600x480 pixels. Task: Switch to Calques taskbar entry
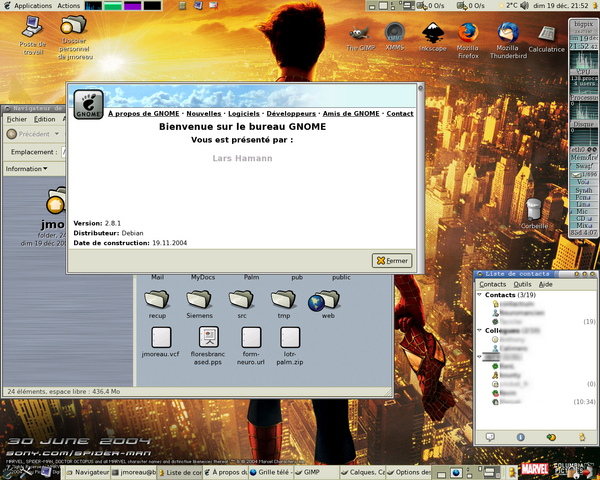363,473
